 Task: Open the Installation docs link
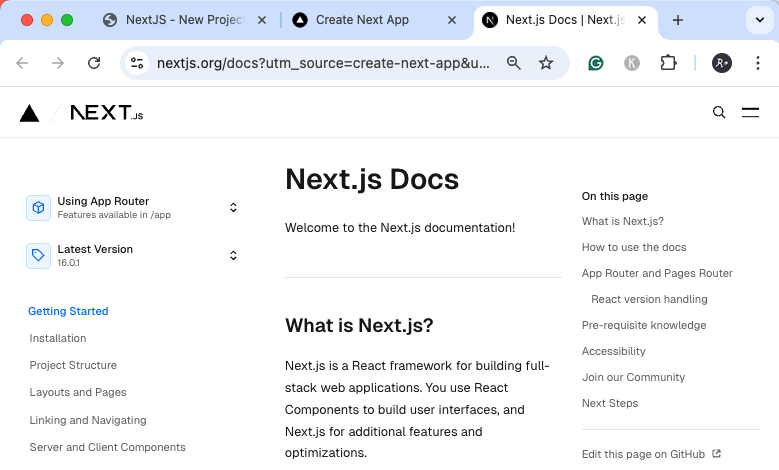58,338
